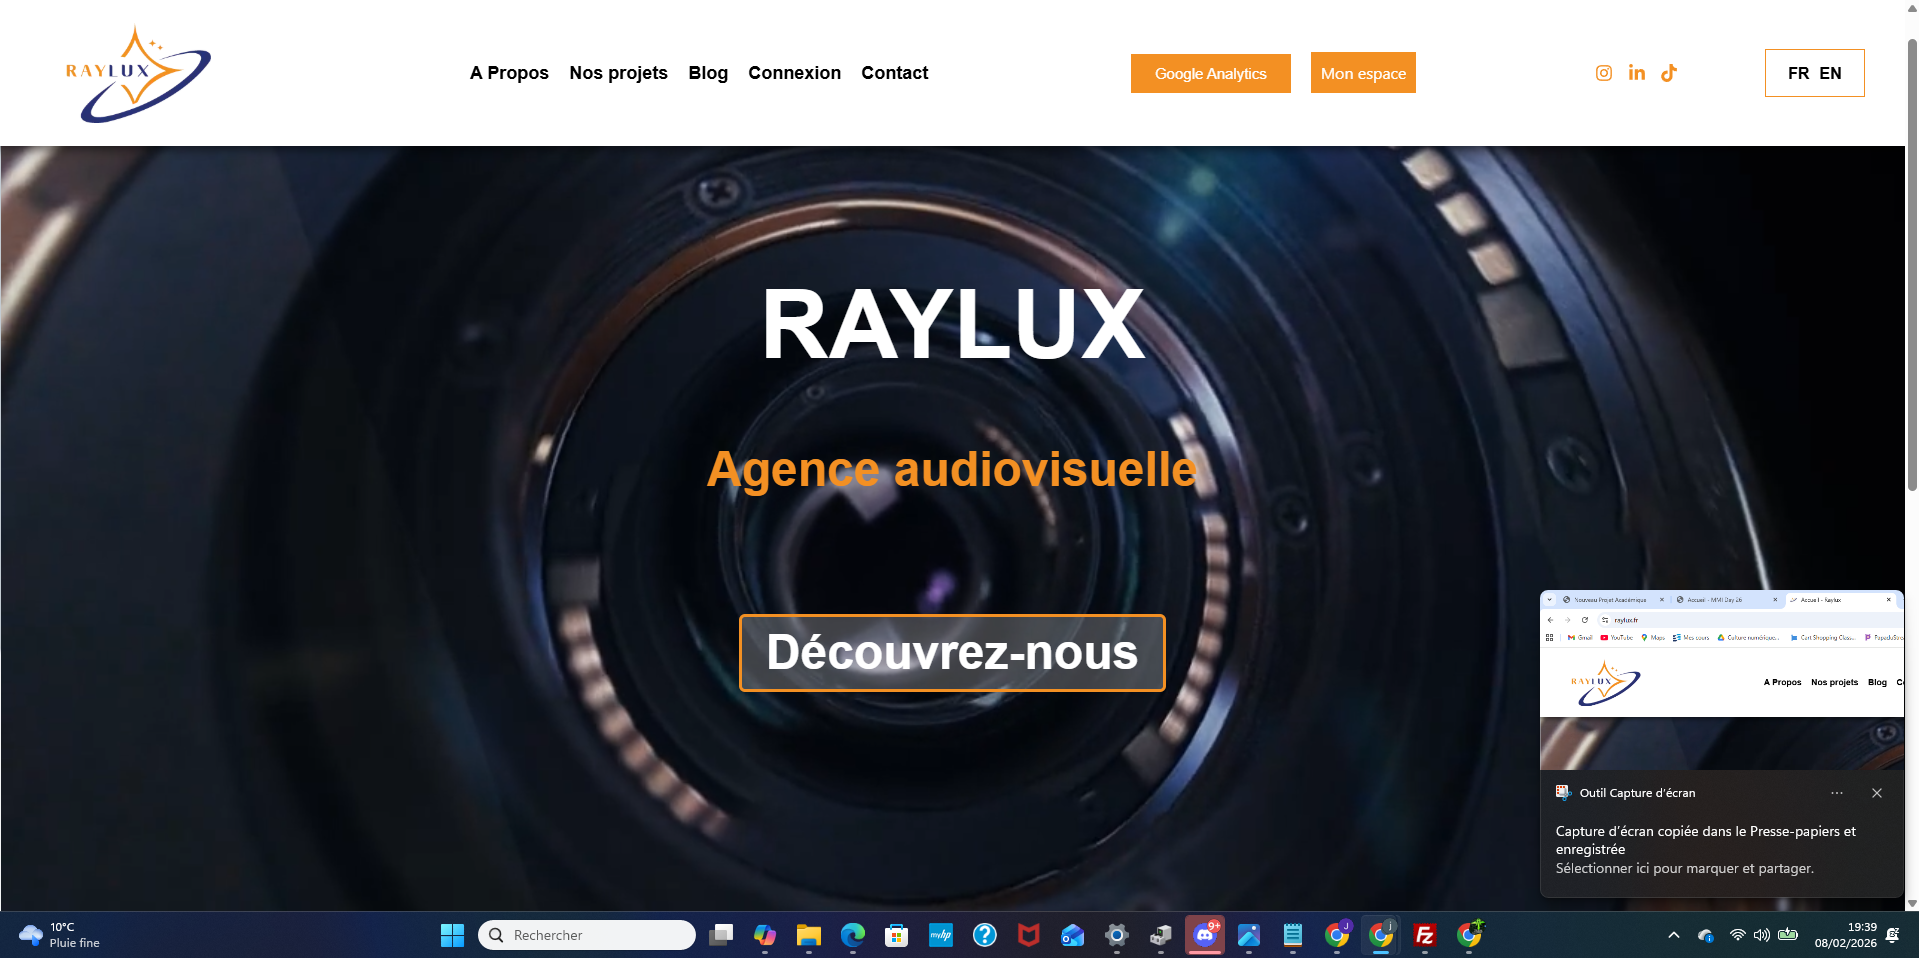Open Raylux TikTok profile icon
Image resolution: width=1919 pixels, height=958 pixels.
click(x=1669, y=73)
